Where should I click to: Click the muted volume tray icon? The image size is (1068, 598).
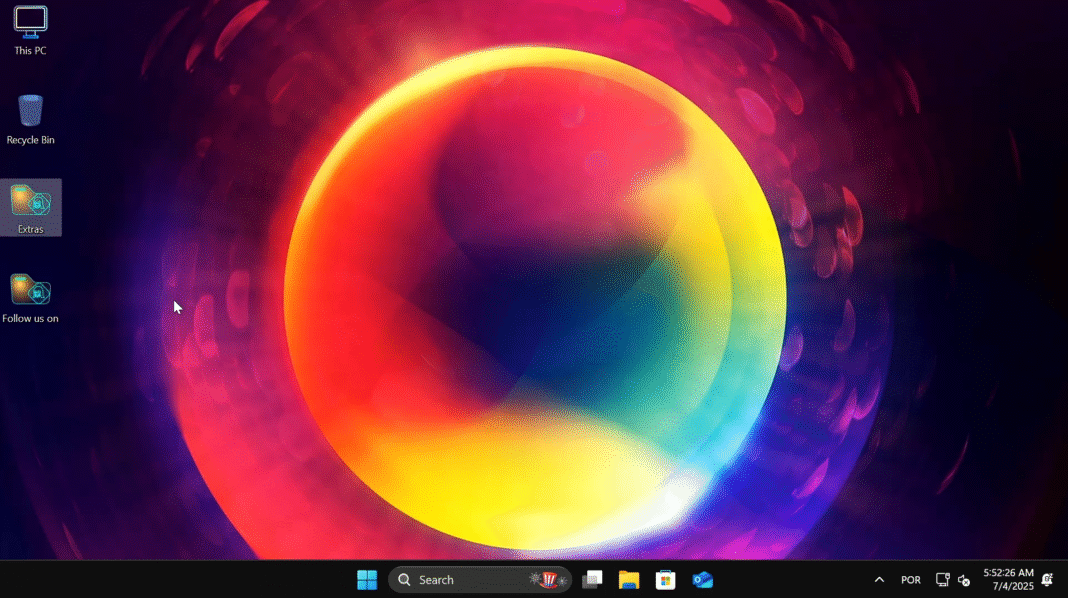964,580
